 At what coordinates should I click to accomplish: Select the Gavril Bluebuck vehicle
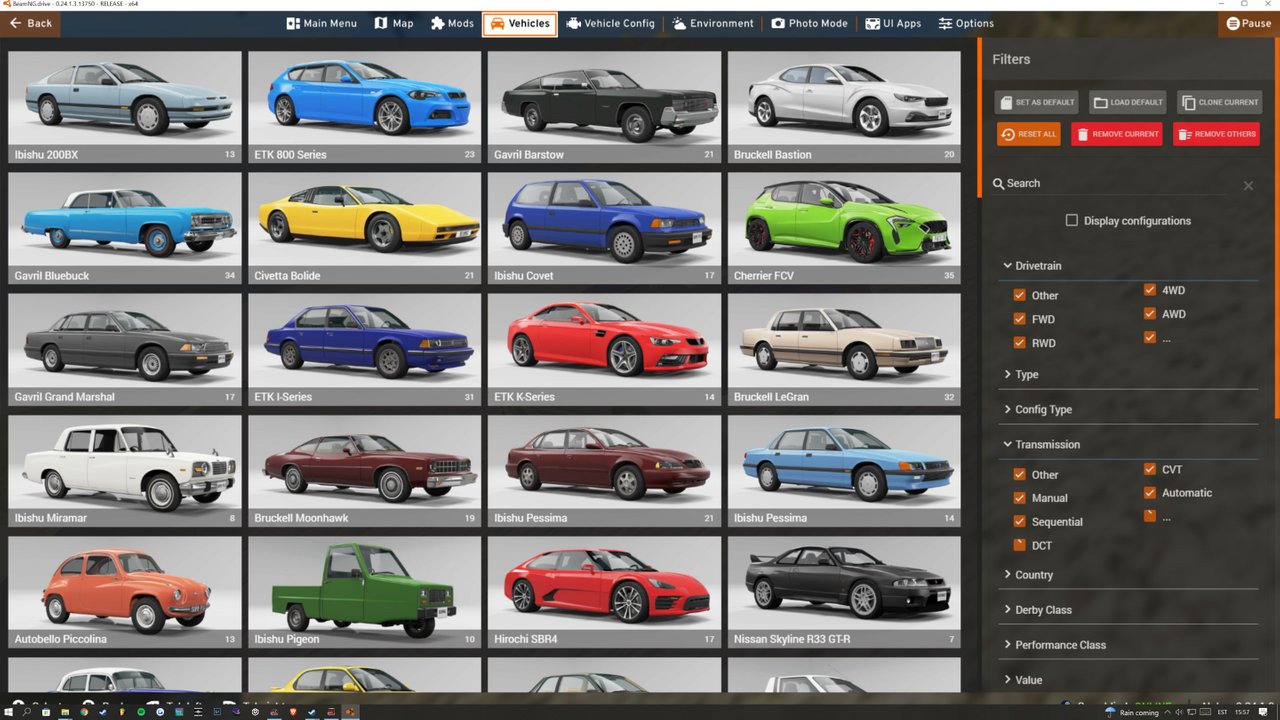(x=125, y=228)
